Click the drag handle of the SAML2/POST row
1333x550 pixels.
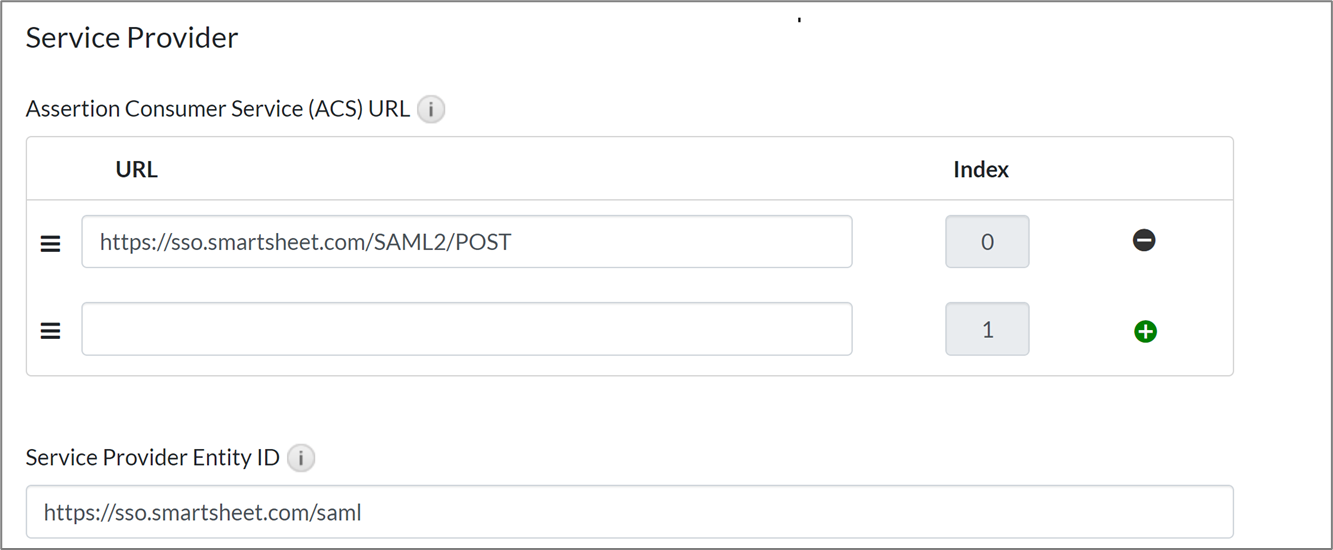pyautogui.click(x=50, y=243)
